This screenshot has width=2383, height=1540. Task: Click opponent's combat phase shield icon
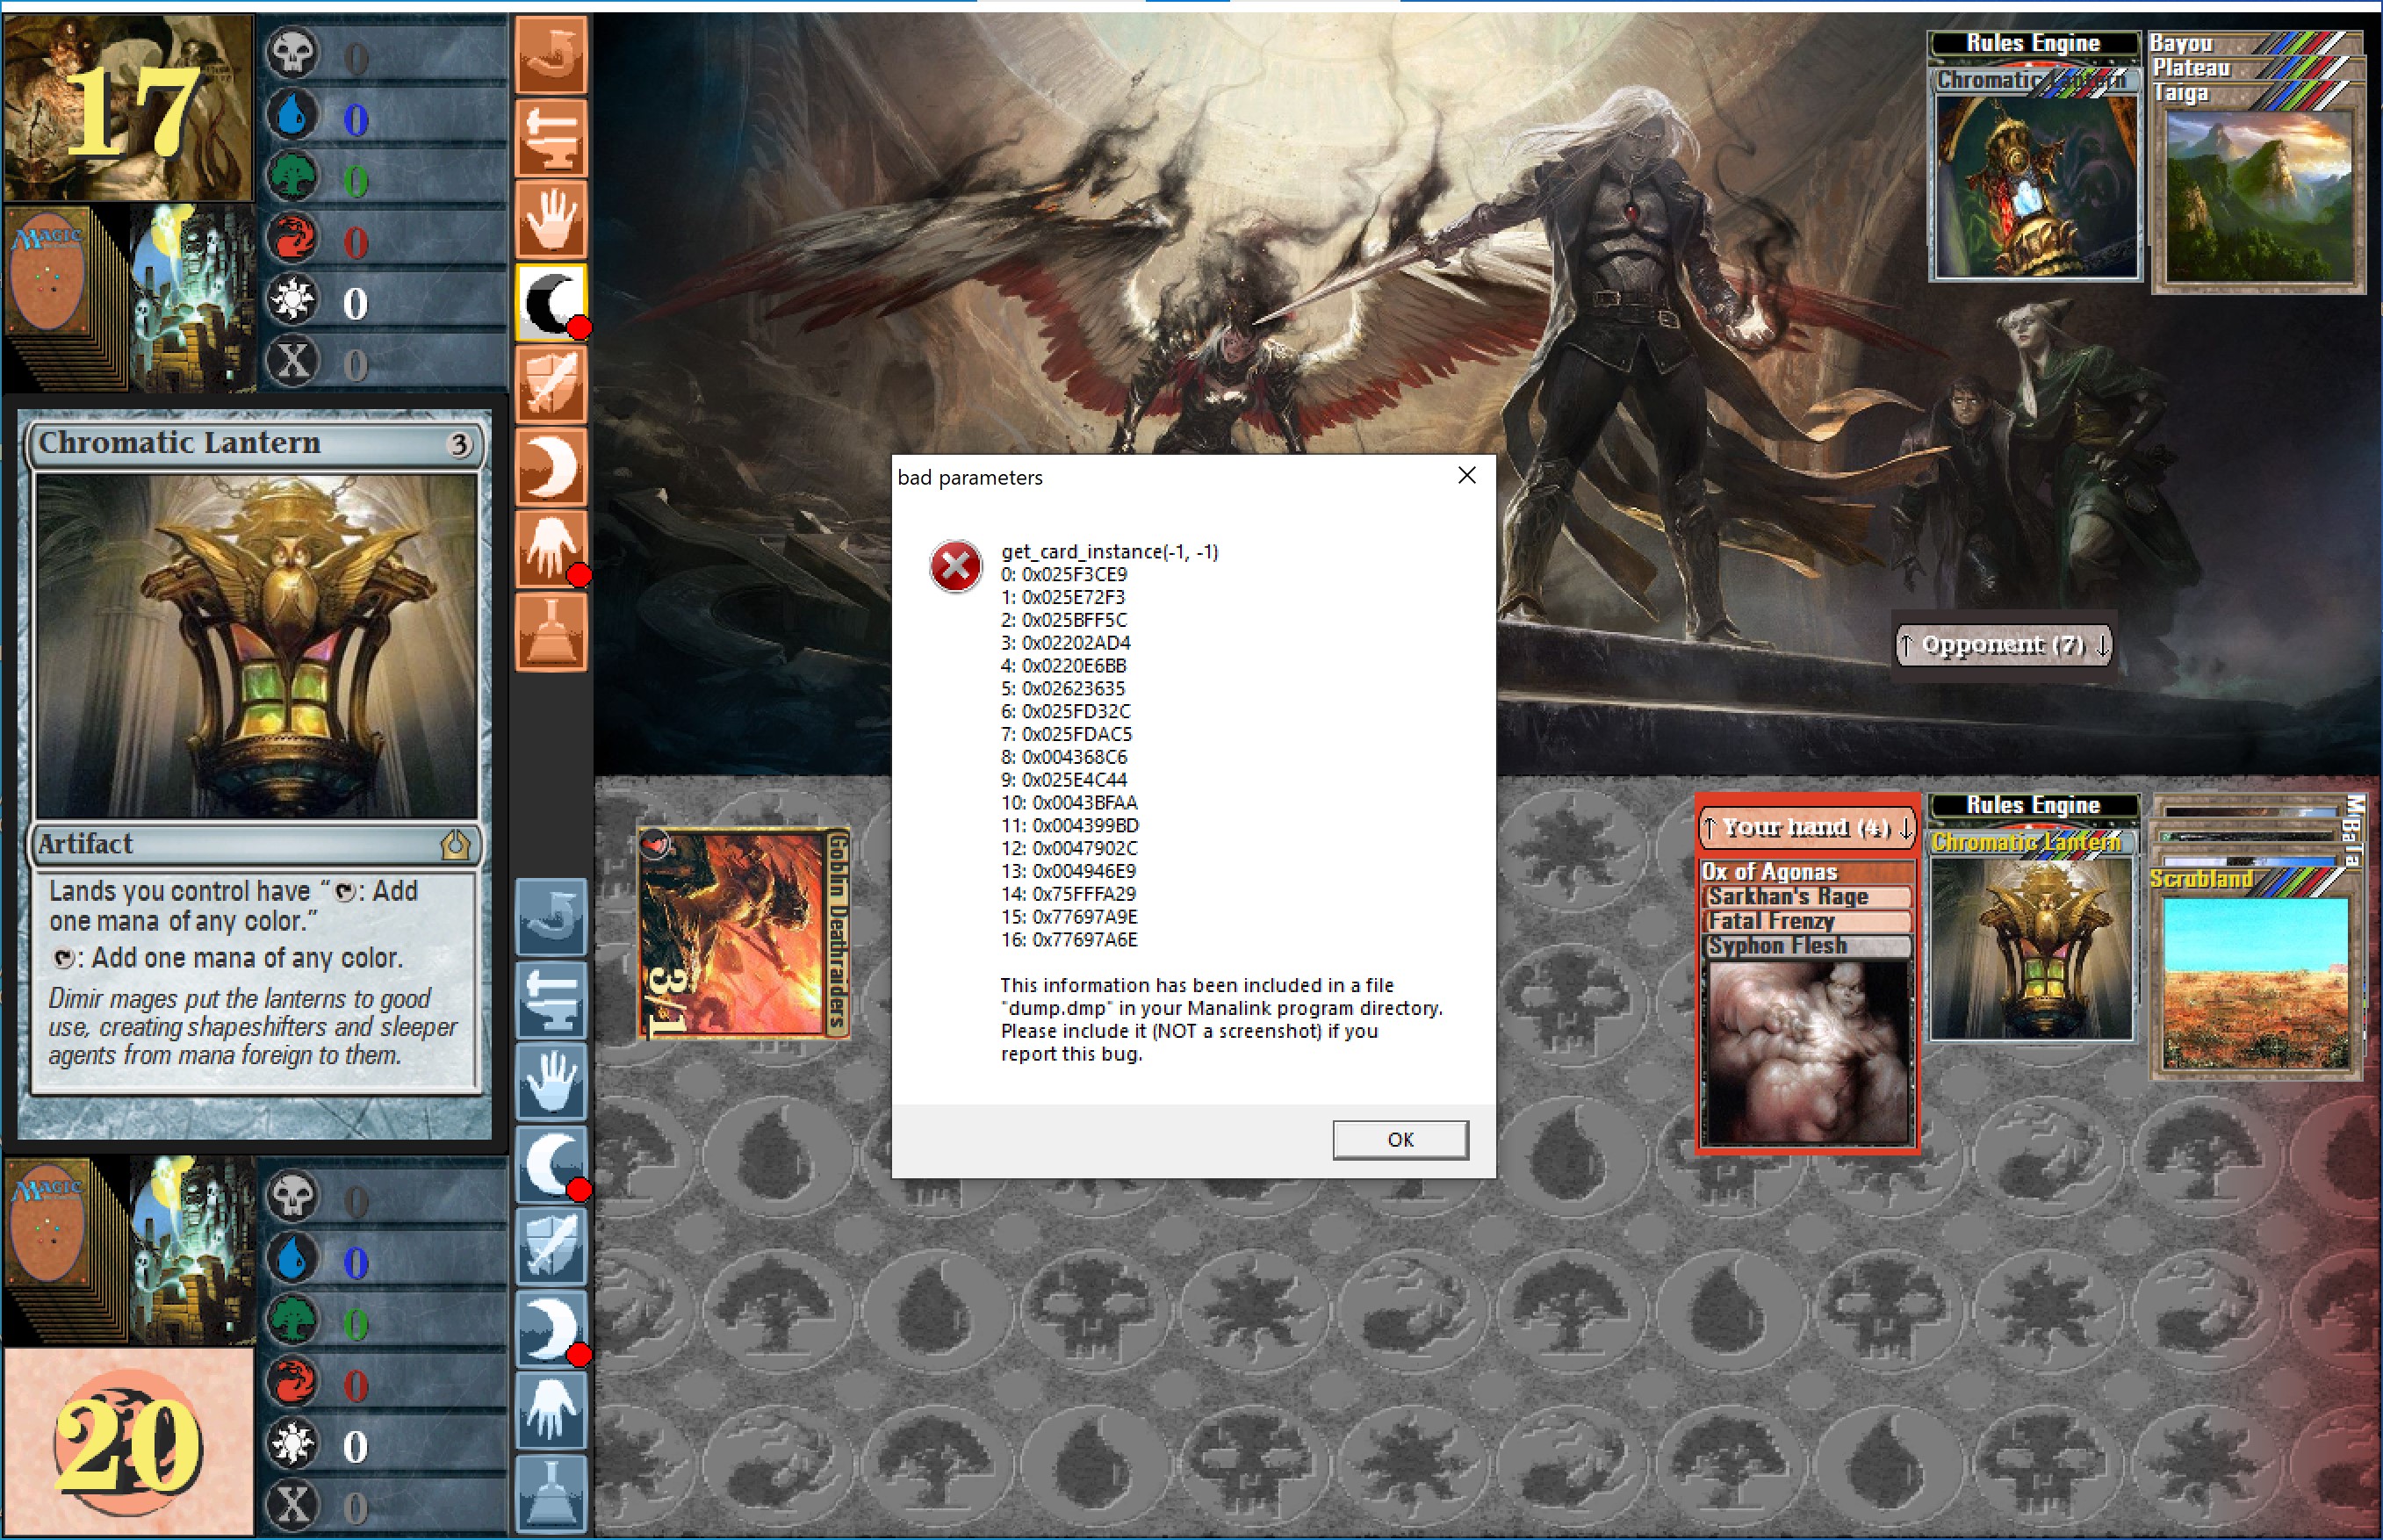[551, 384]
